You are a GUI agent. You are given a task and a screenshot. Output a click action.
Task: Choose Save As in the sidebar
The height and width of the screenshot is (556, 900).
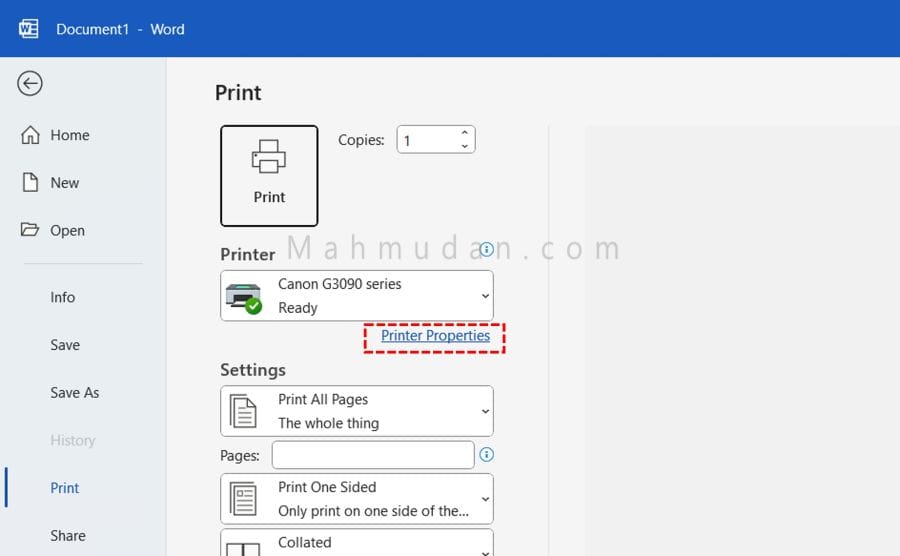tap(75, 393)
